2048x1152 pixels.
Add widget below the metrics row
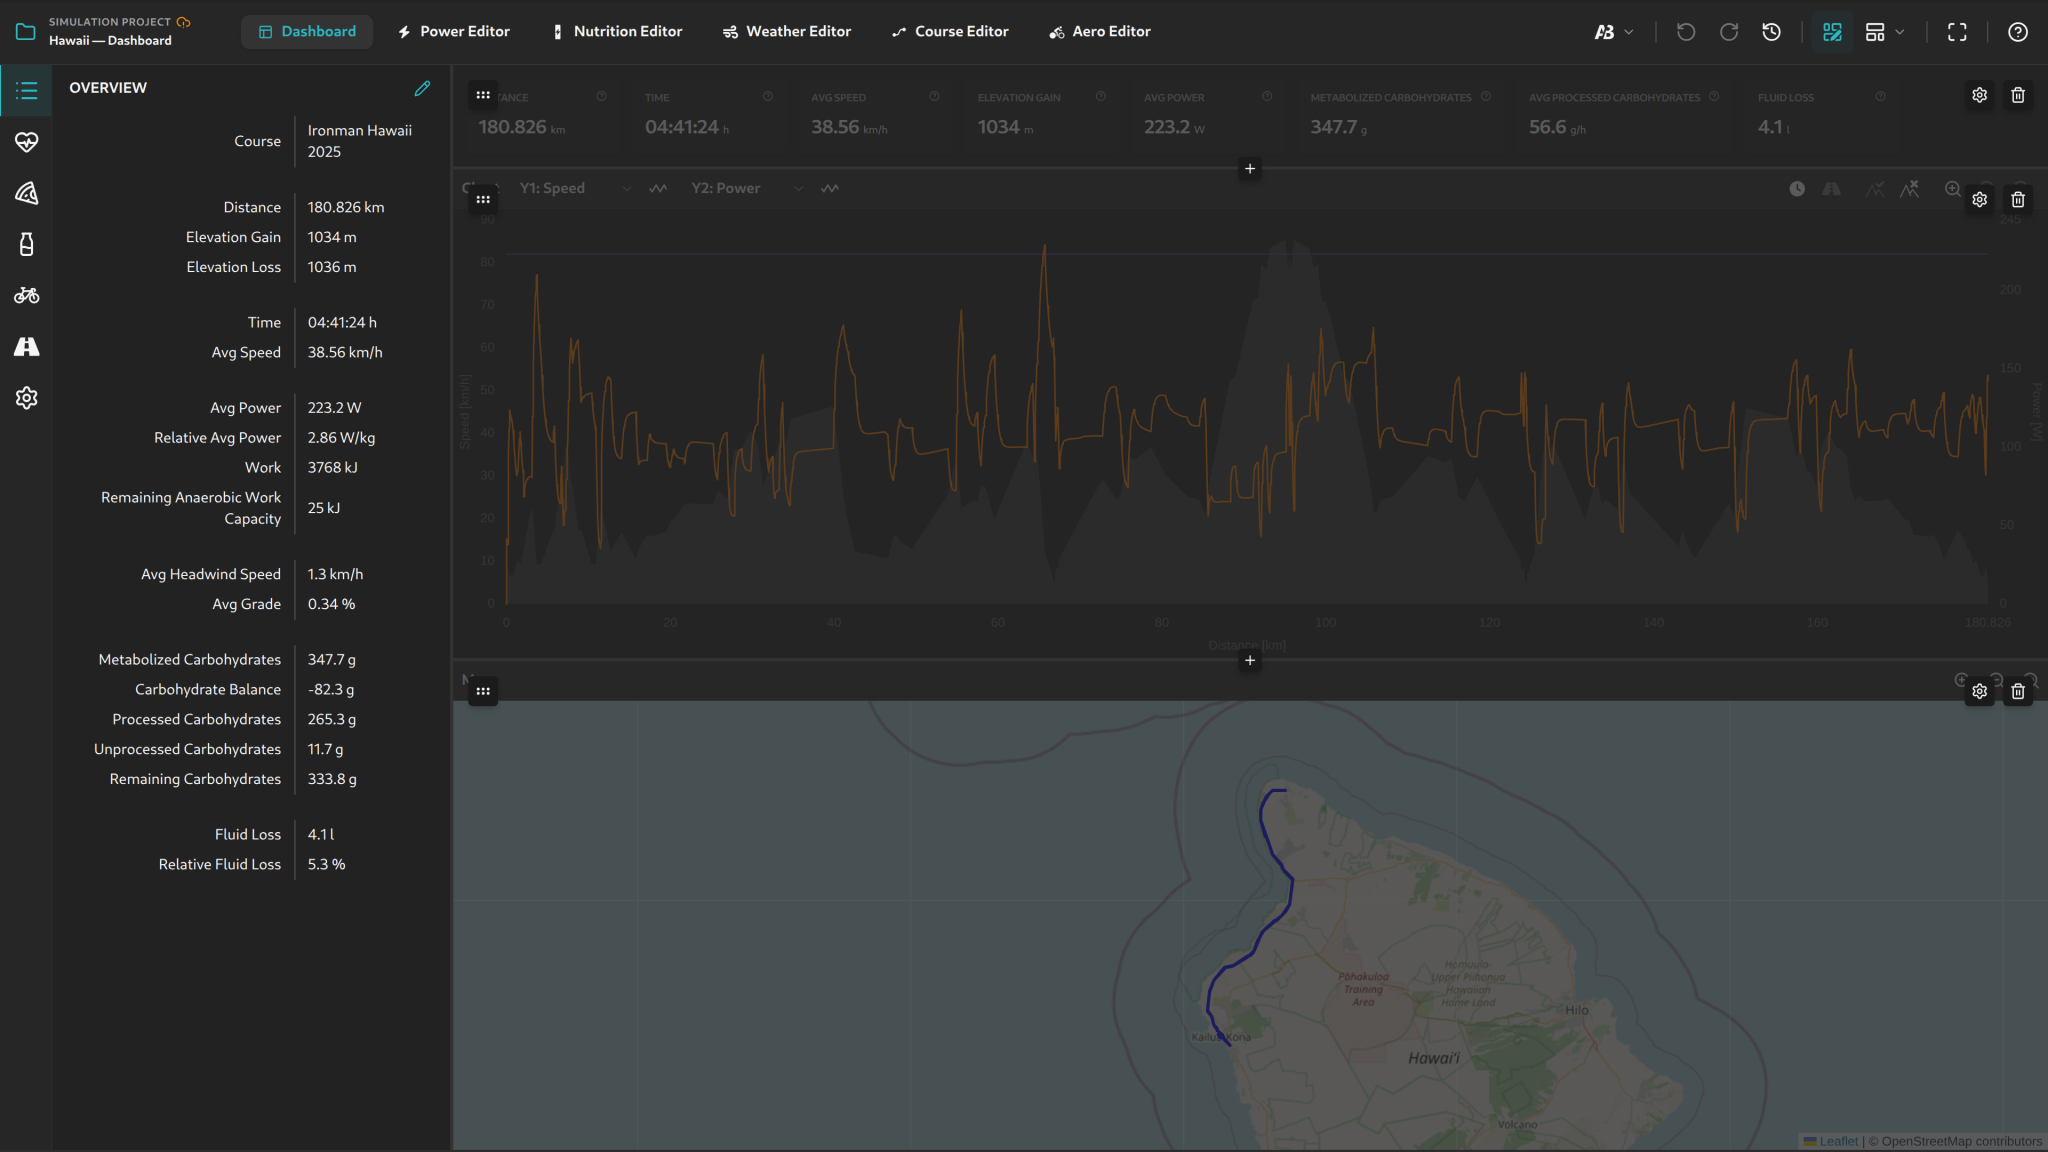1249,169
